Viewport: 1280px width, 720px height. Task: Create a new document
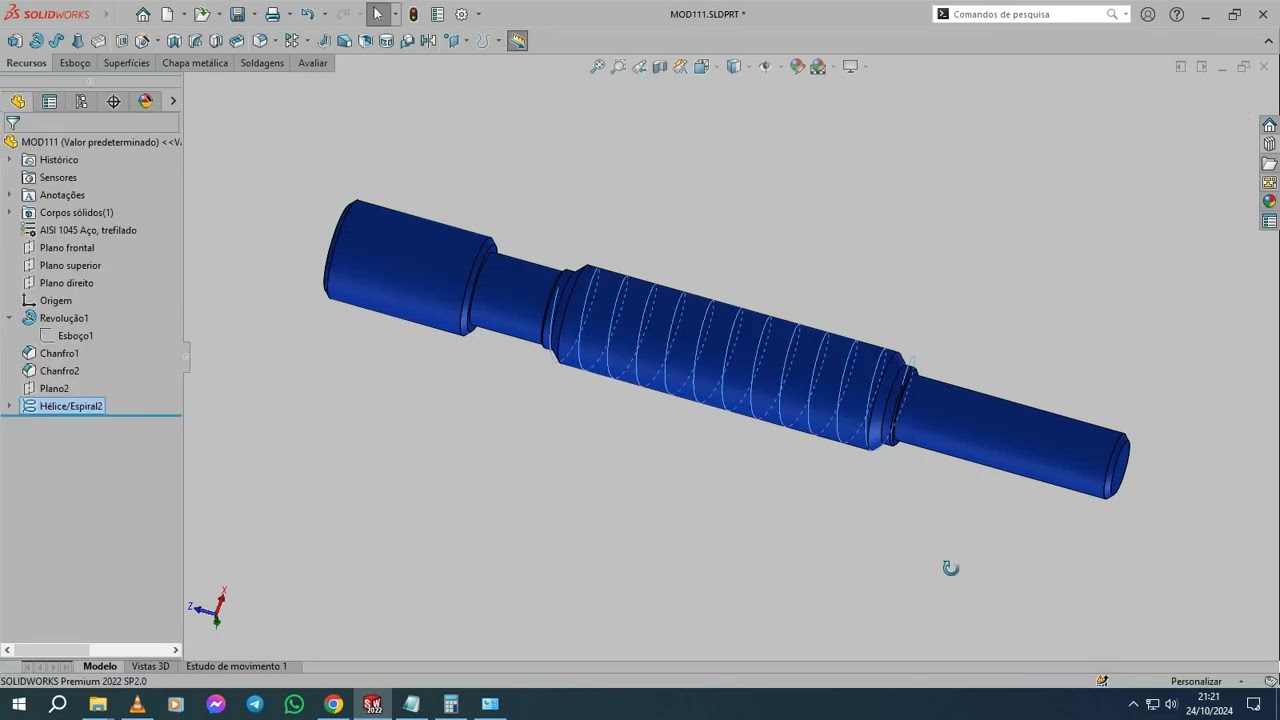(x=168, y=14)
